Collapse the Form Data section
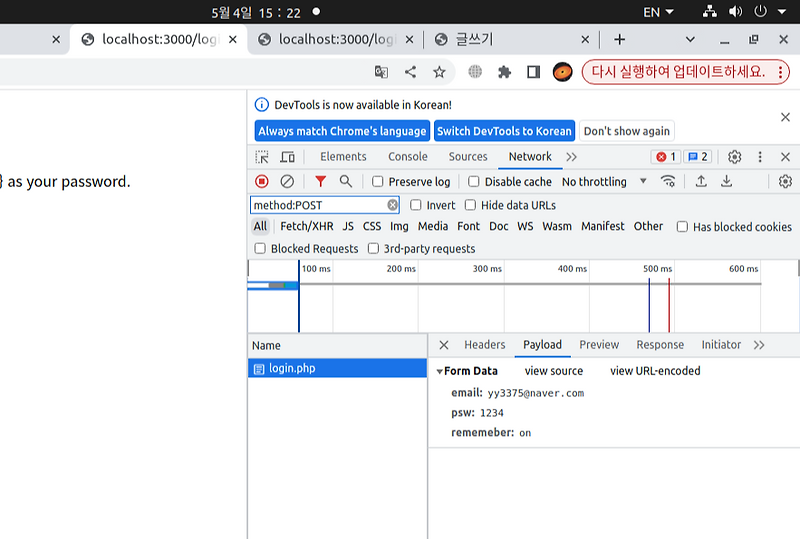The height and width of the screenshot is (539, 800). [x=439, y=372]
